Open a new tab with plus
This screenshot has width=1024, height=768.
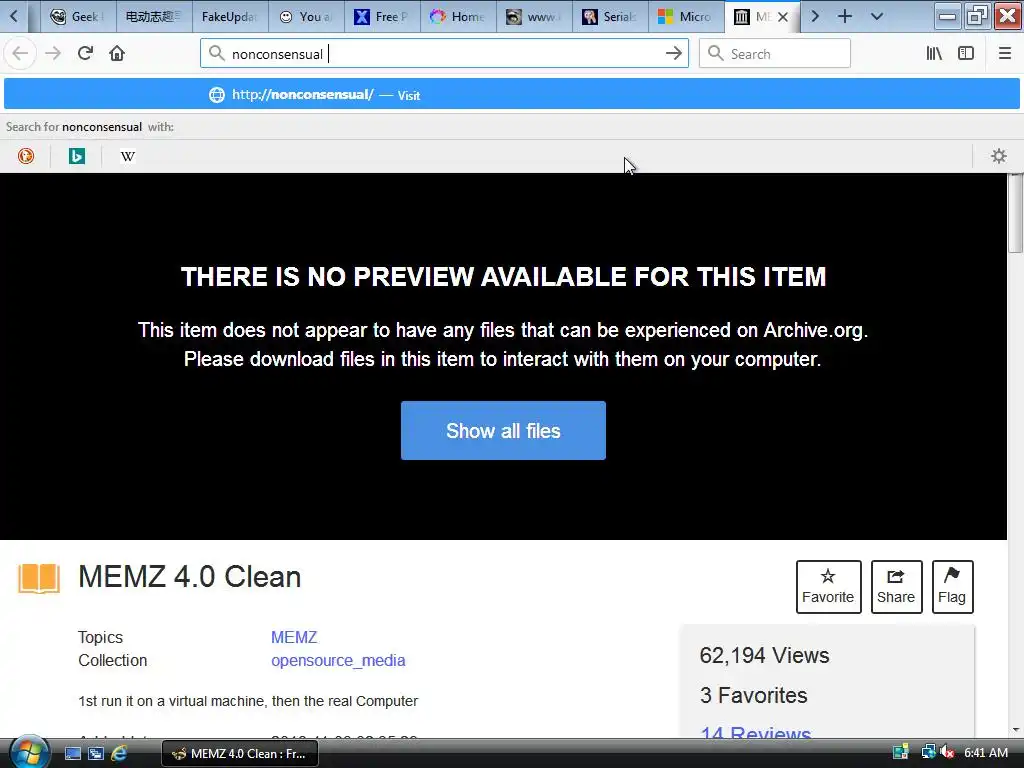click(844, 16)
